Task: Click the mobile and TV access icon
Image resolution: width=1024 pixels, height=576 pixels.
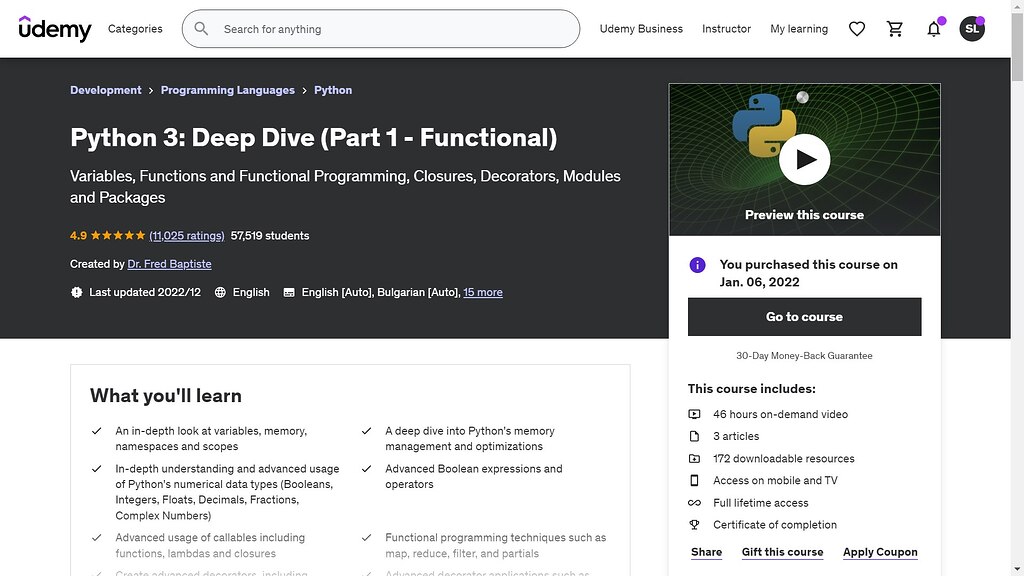Action: tap(692, 480)
